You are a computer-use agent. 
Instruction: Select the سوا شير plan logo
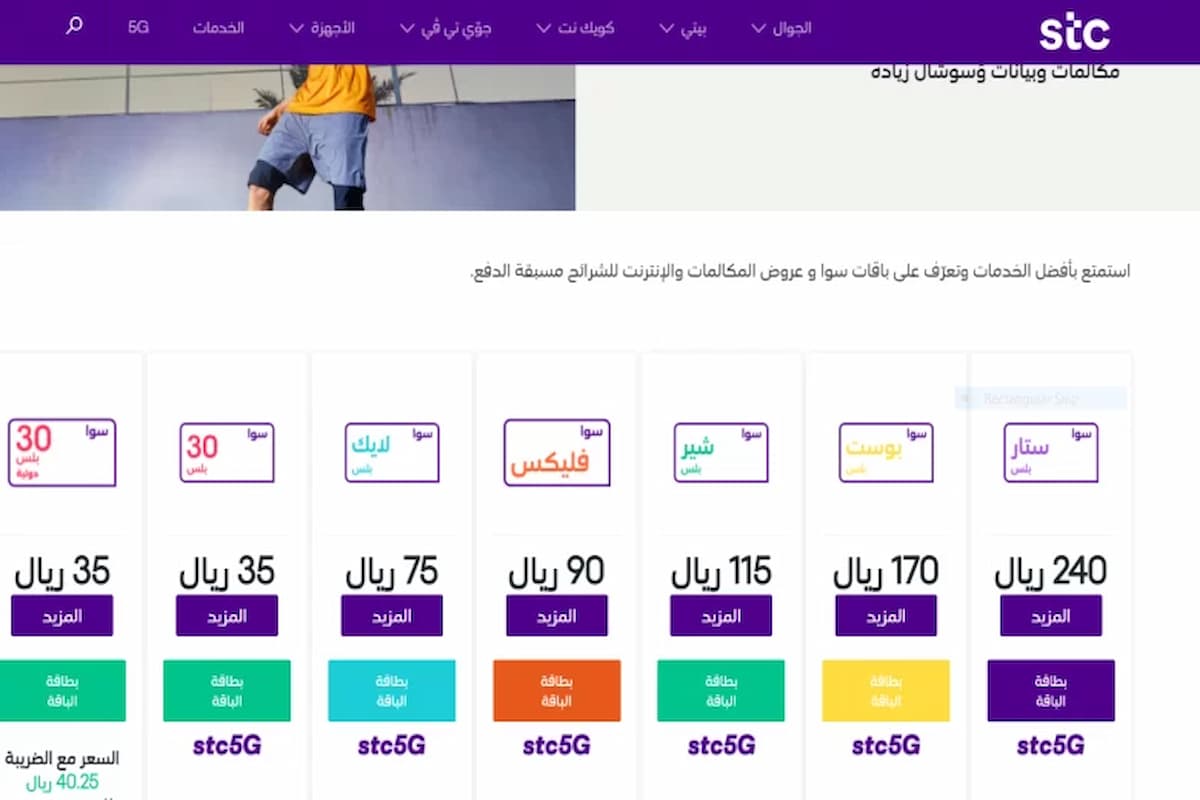720,453
